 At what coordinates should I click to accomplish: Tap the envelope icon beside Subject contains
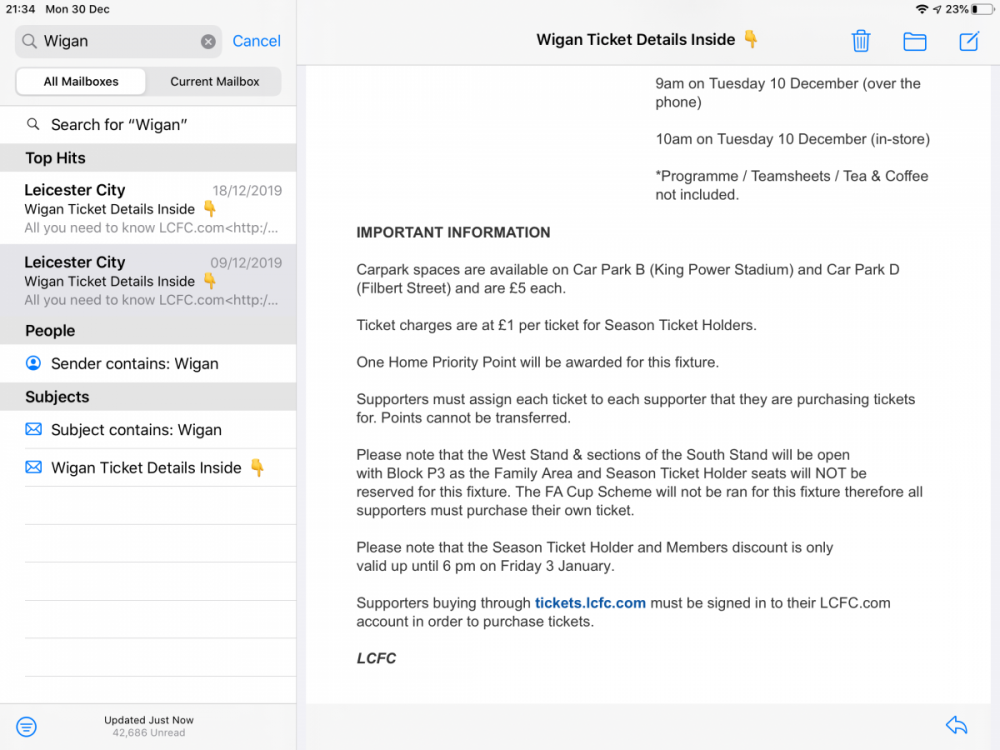pos(34,429)
